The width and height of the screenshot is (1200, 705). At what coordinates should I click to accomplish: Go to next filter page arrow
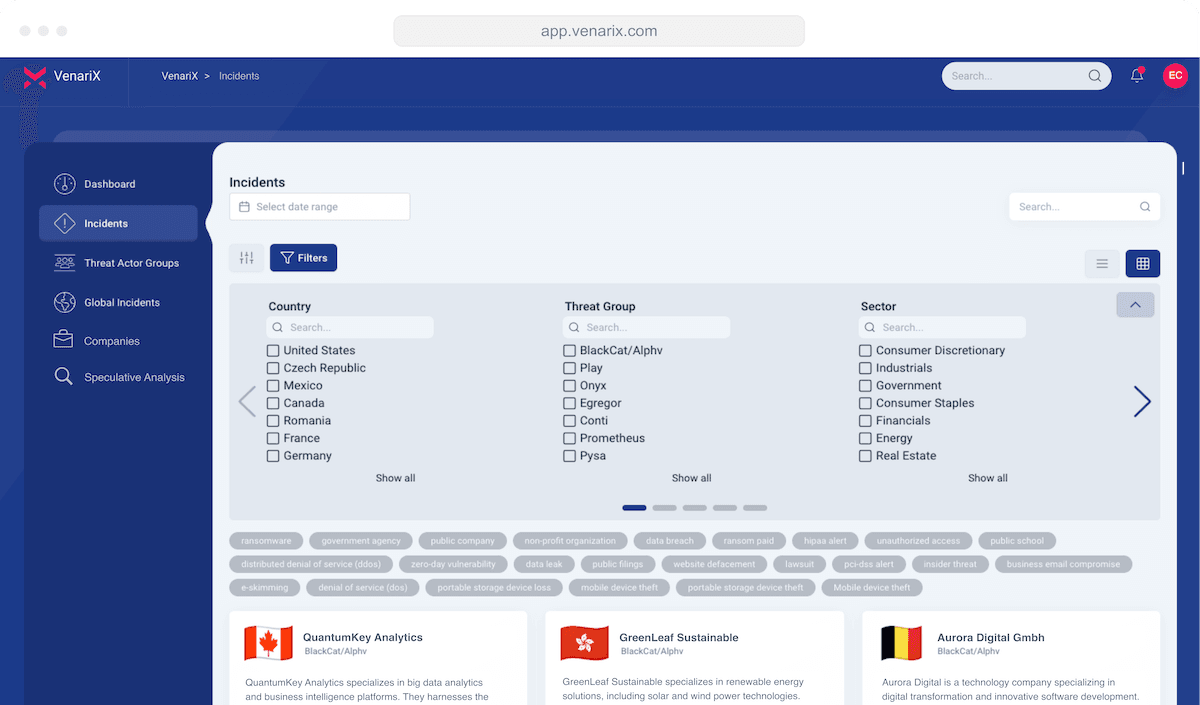click(1142, 402)
